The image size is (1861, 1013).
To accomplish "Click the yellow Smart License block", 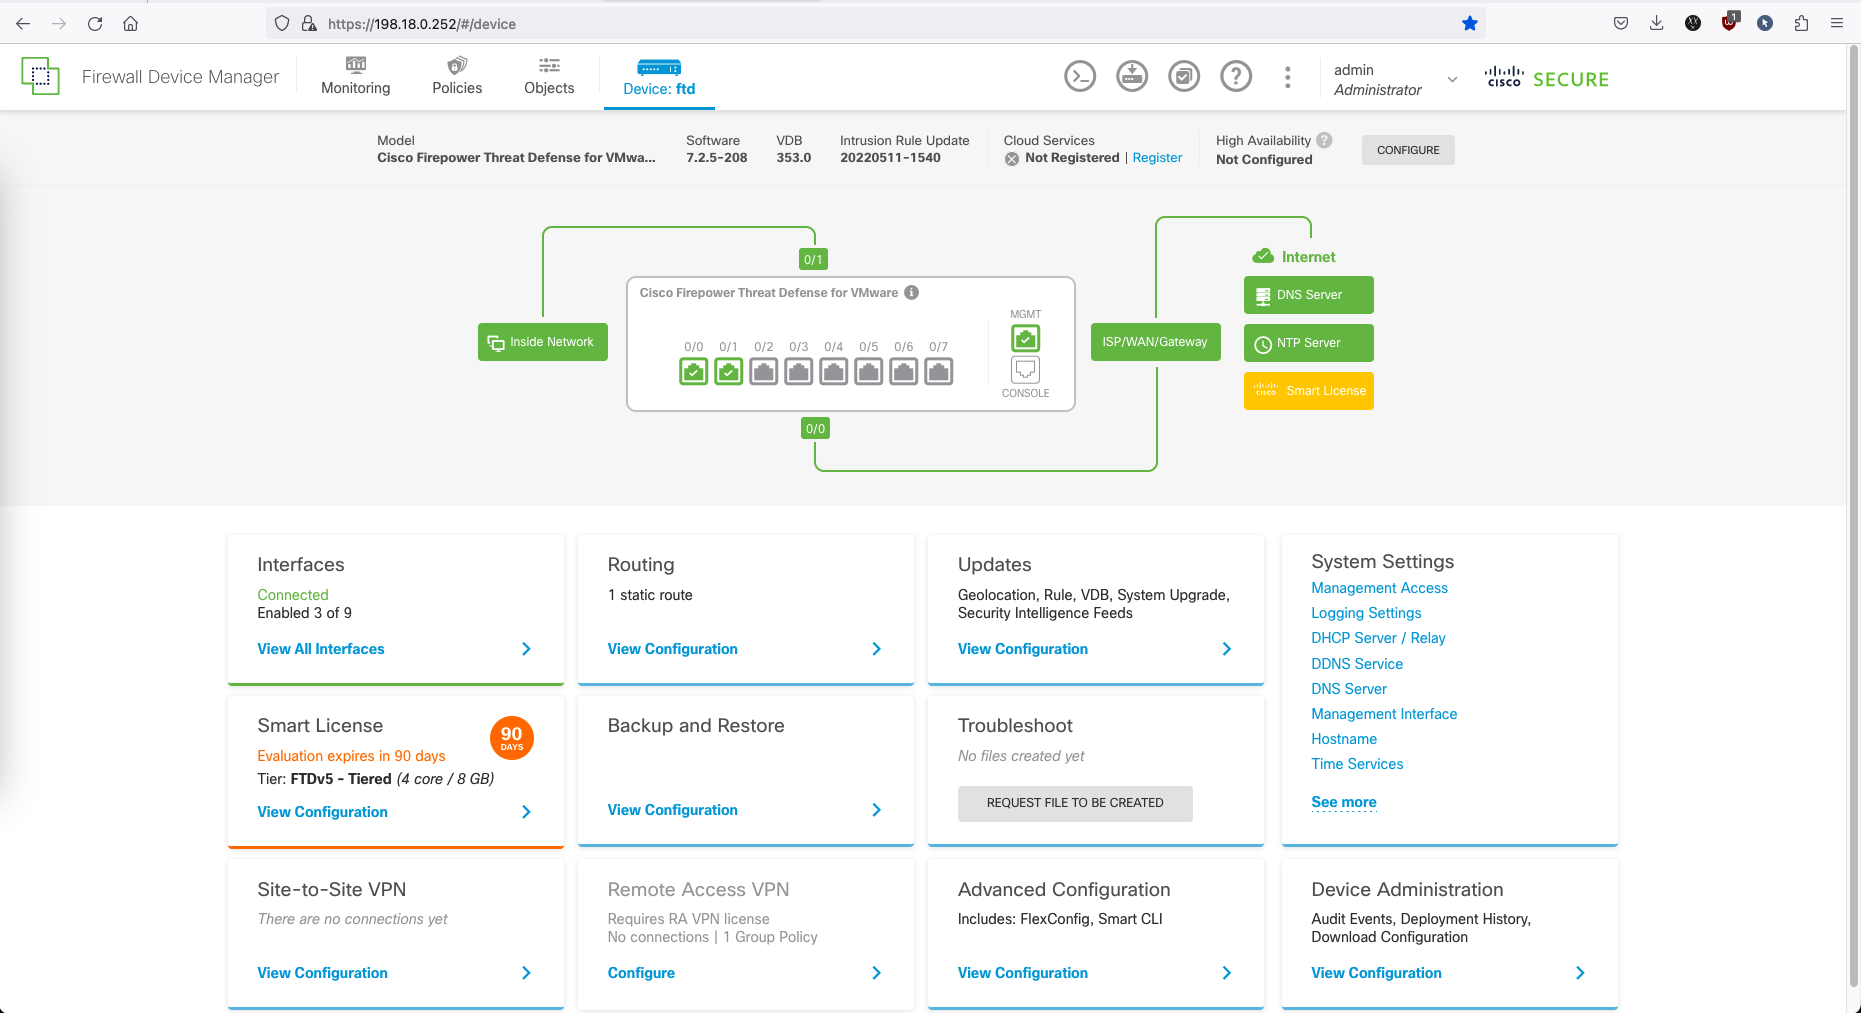I will tap(1308, 391).
